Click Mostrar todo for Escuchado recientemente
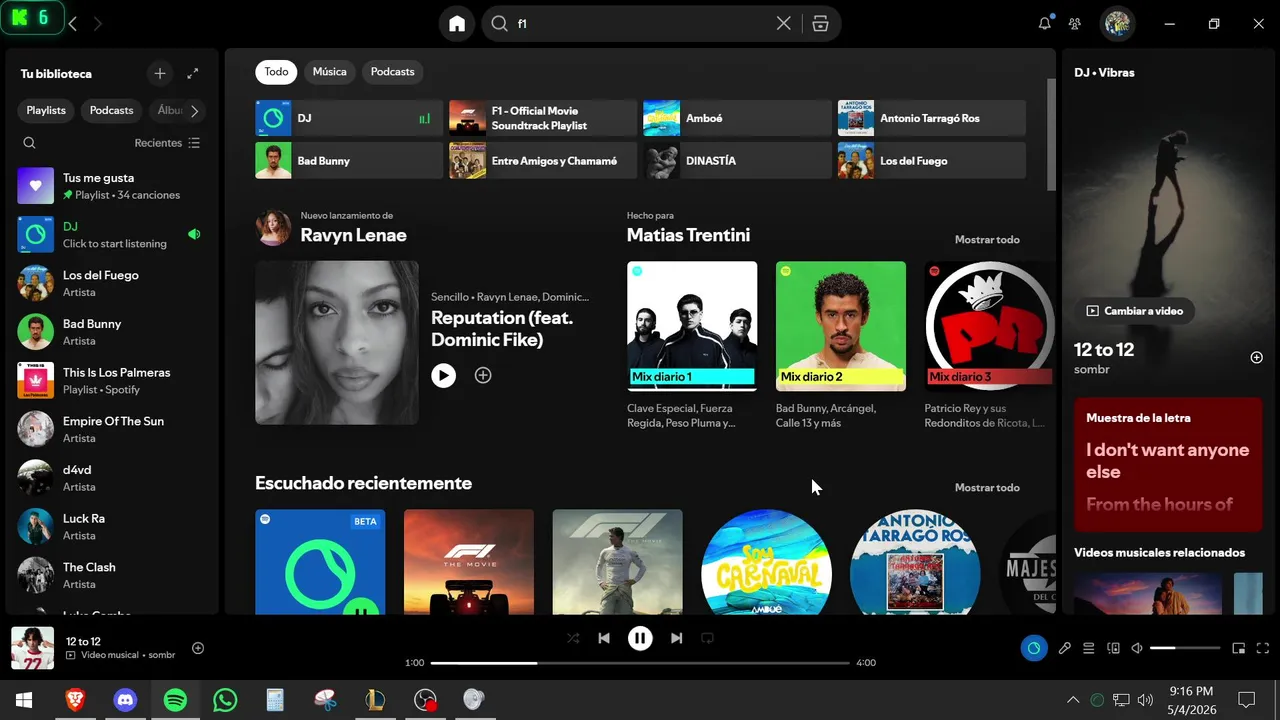The height and width of the screenshot is (720, 1280). click(x=987, y=488)
